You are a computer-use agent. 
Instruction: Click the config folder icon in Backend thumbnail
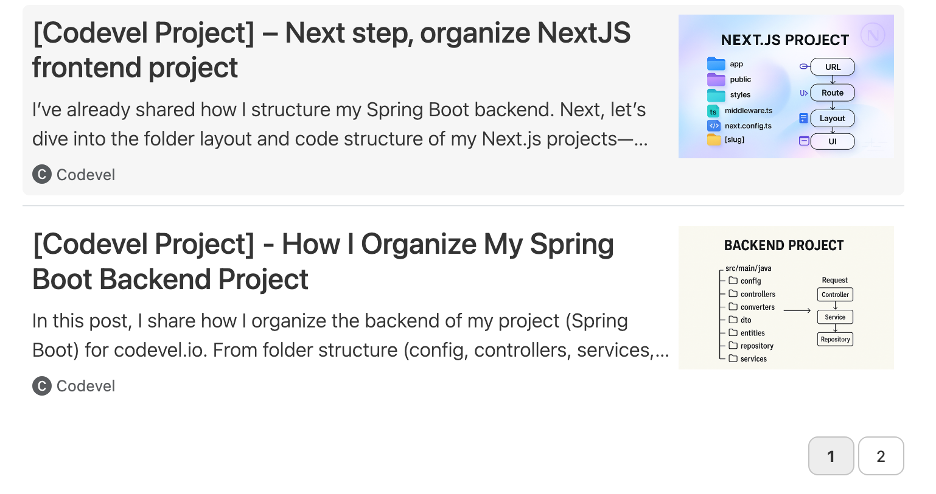[x=733, y=281]
